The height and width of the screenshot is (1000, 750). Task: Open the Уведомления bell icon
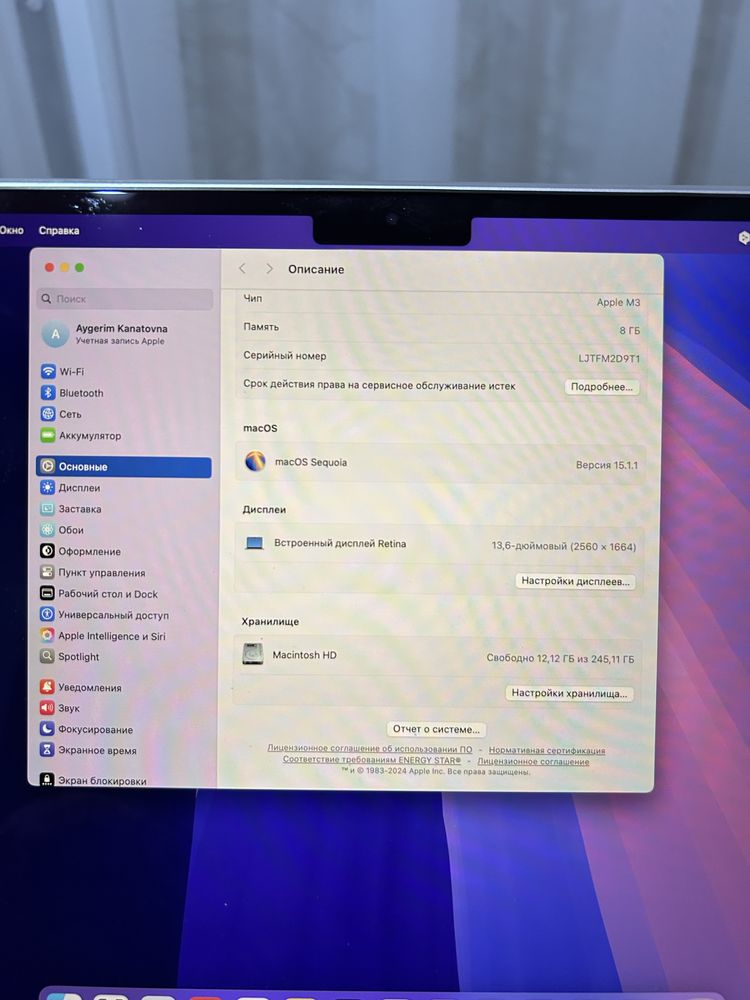coord(47,687)
